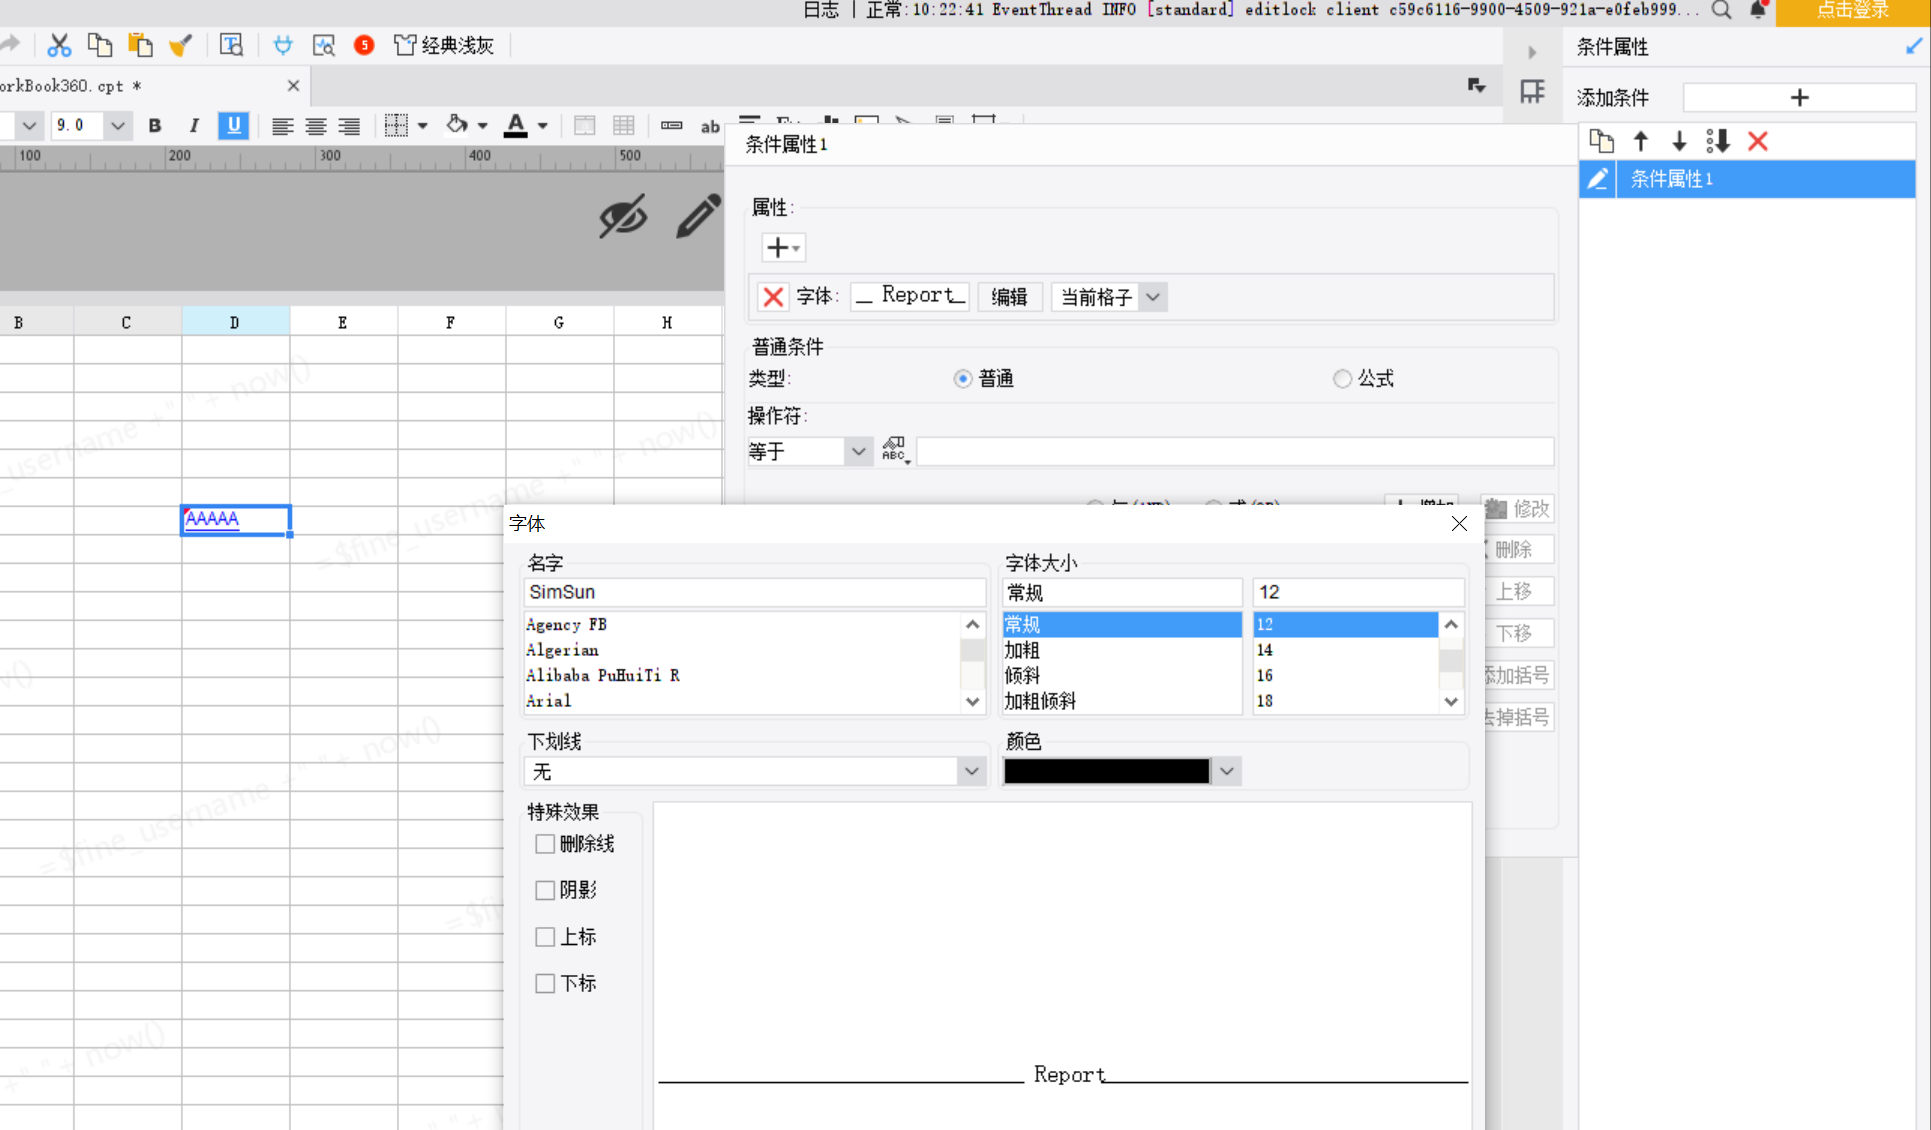1931x1130 pixels.
Task: Open border style dropdown arrow
Action: click(423, 126)
